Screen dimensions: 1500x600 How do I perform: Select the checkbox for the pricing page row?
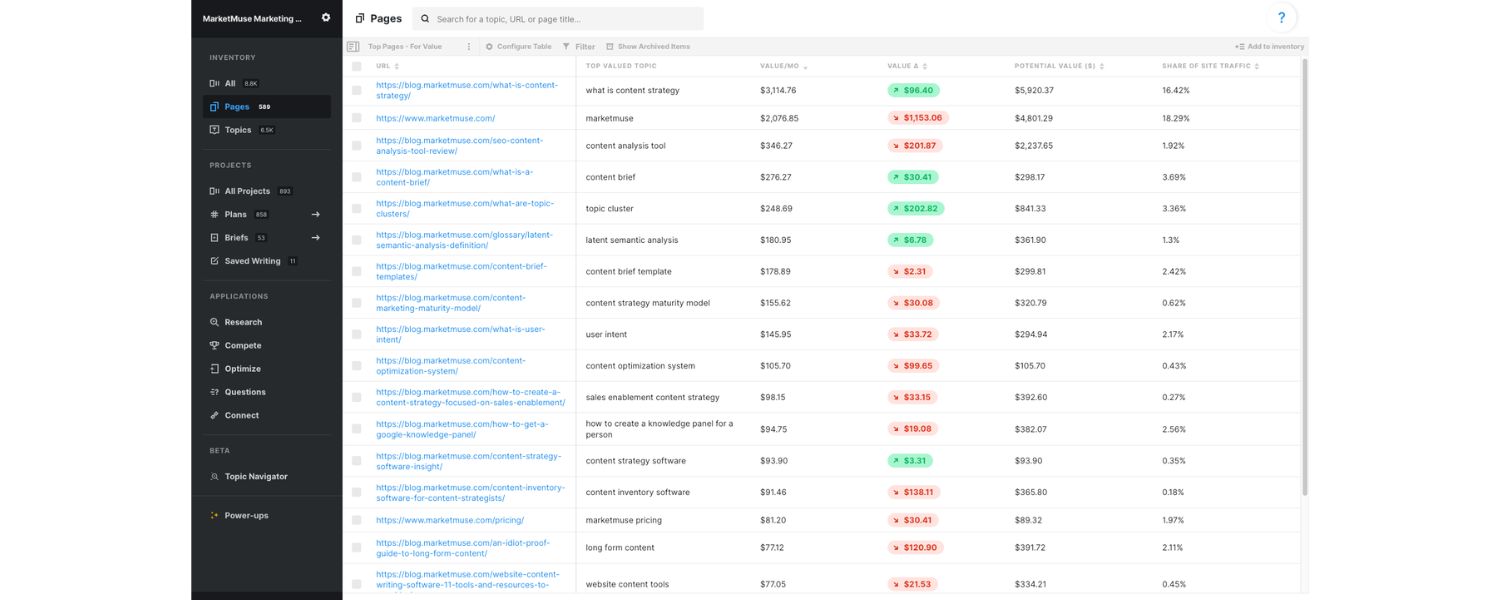click(356, 520)
